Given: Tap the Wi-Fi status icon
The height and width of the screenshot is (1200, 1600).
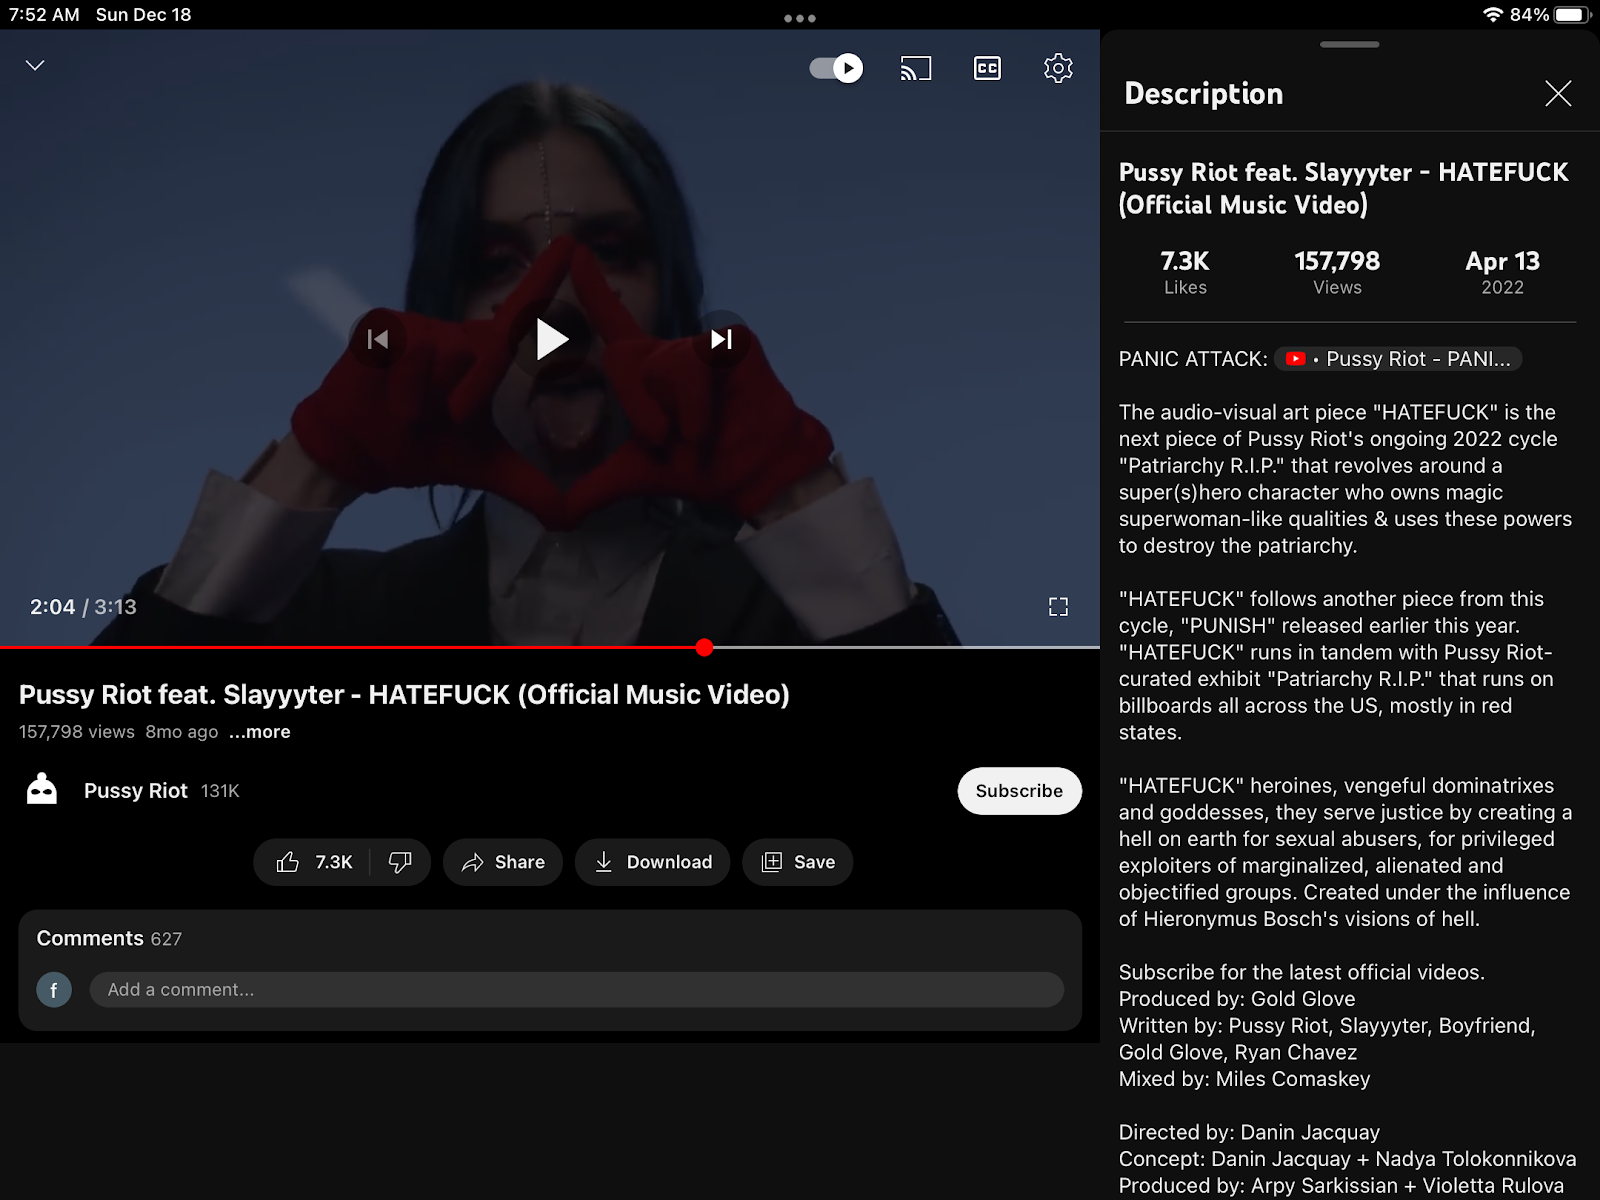Looking at the screenshot, I should click(x=1493, y=15).
